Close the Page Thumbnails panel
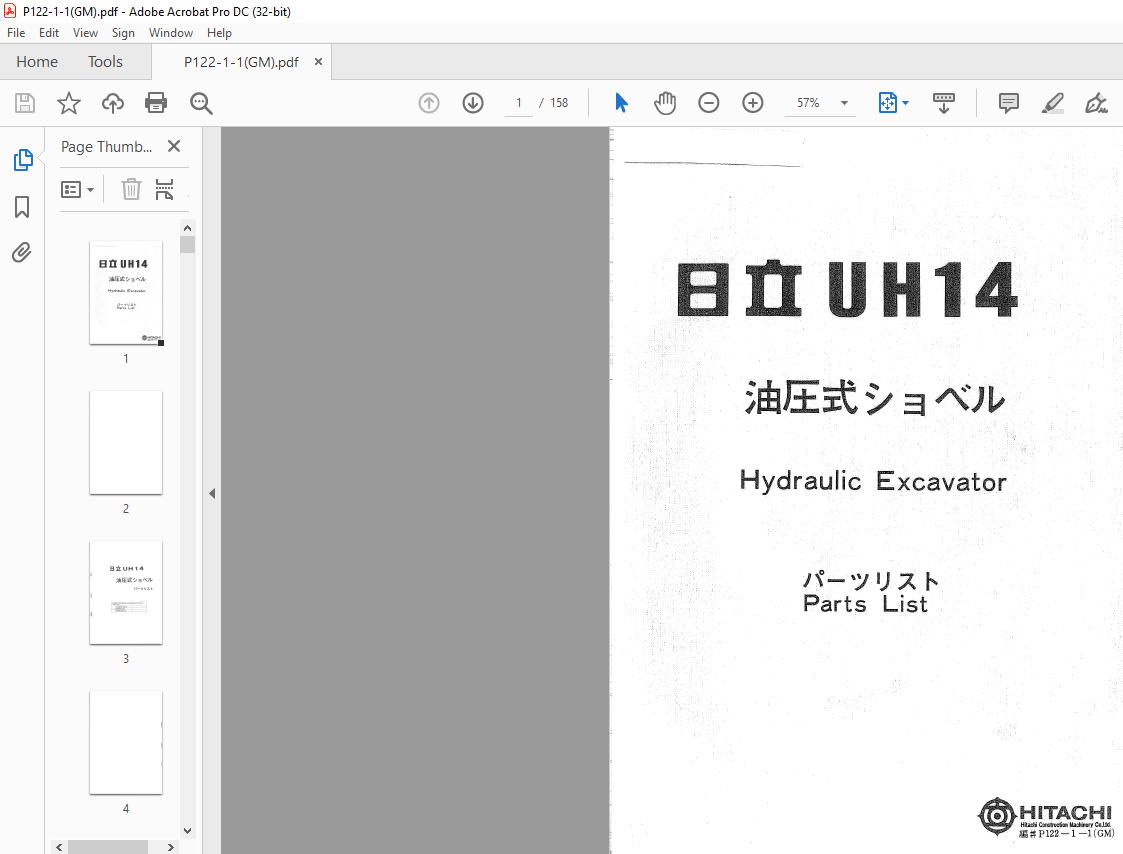The width and height of the screenshot is (1123, 854). (x=173, y=146)
